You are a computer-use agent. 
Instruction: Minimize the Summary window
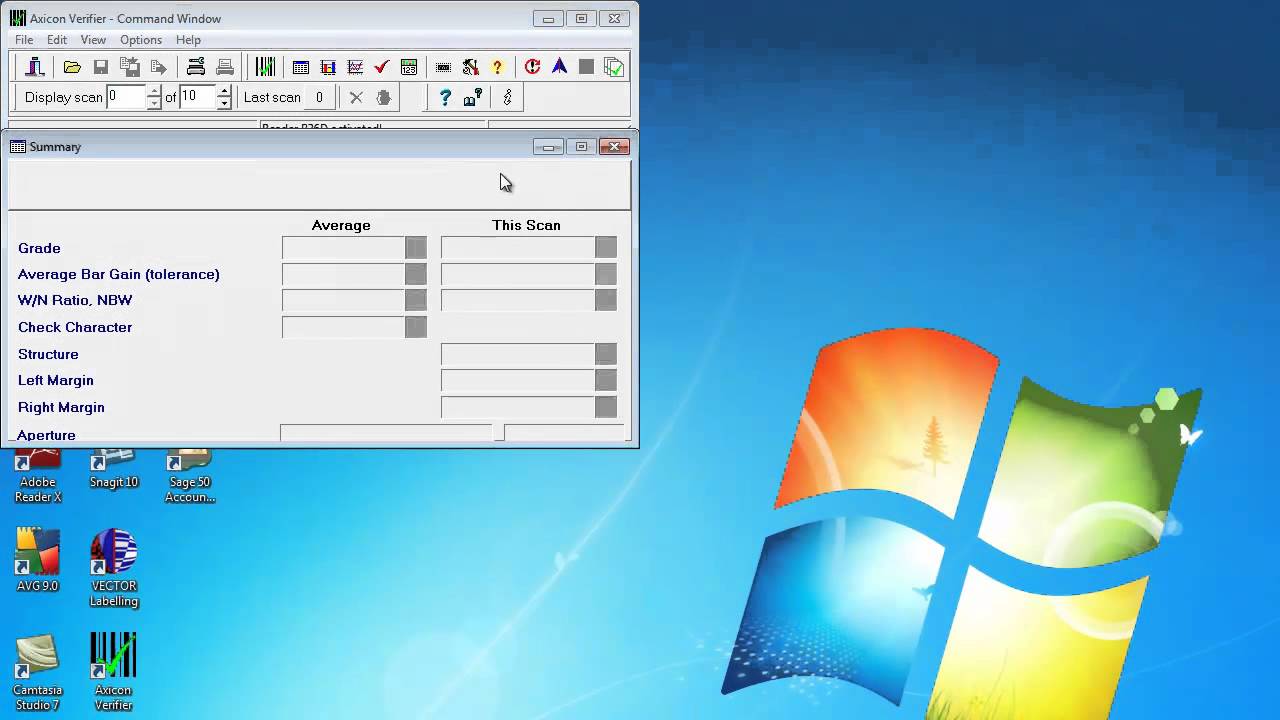[548, 147]
